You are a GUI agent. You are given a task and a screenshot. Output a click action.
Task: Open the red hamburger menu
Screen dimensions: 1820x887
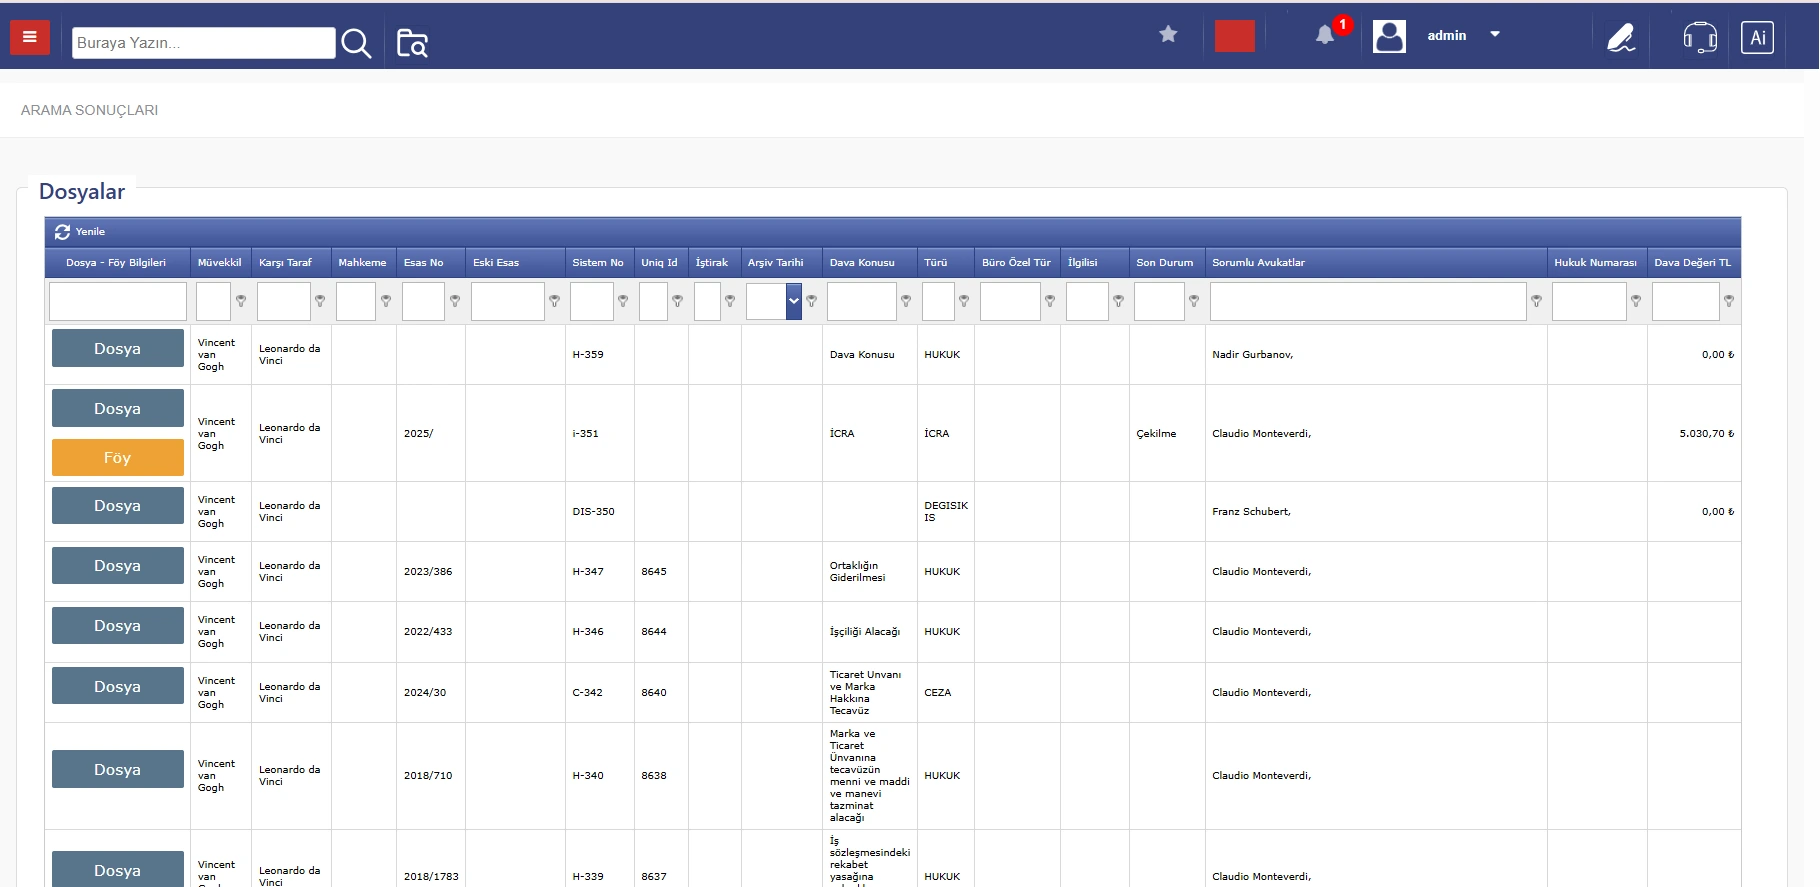(29, 38)
